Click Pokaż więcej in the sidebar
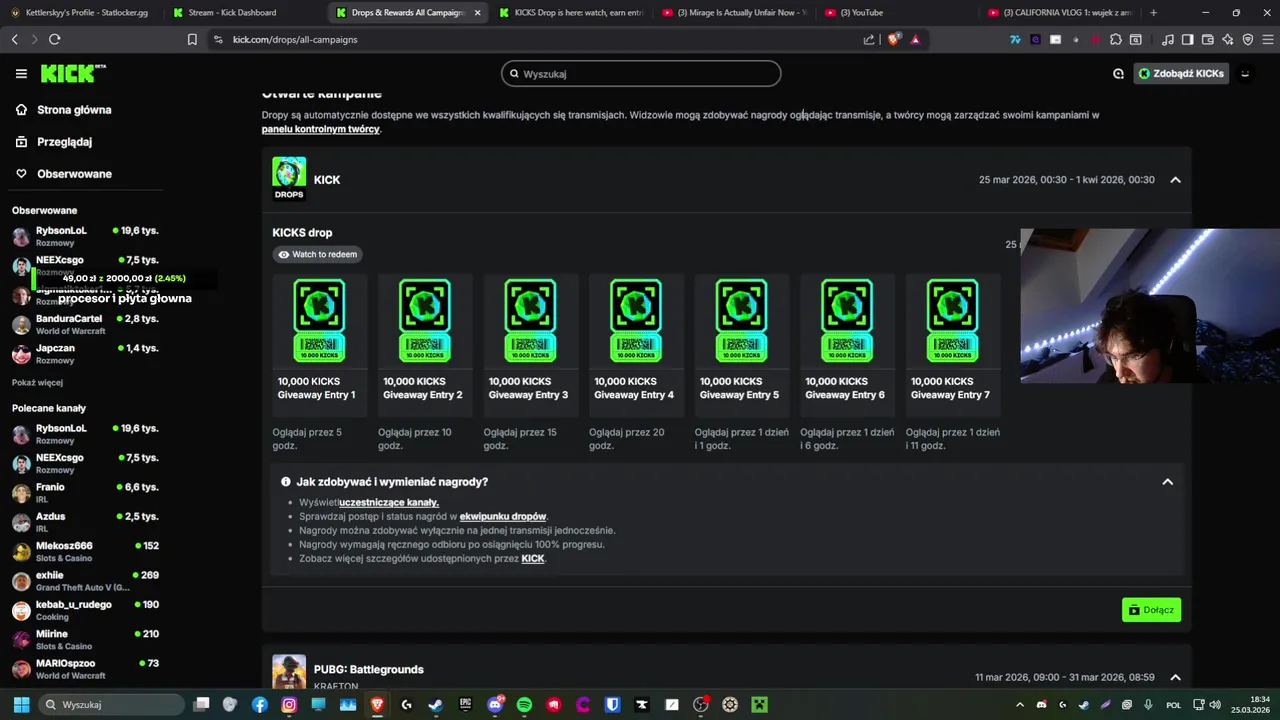1280x720 pixels. tap(37, 383)
